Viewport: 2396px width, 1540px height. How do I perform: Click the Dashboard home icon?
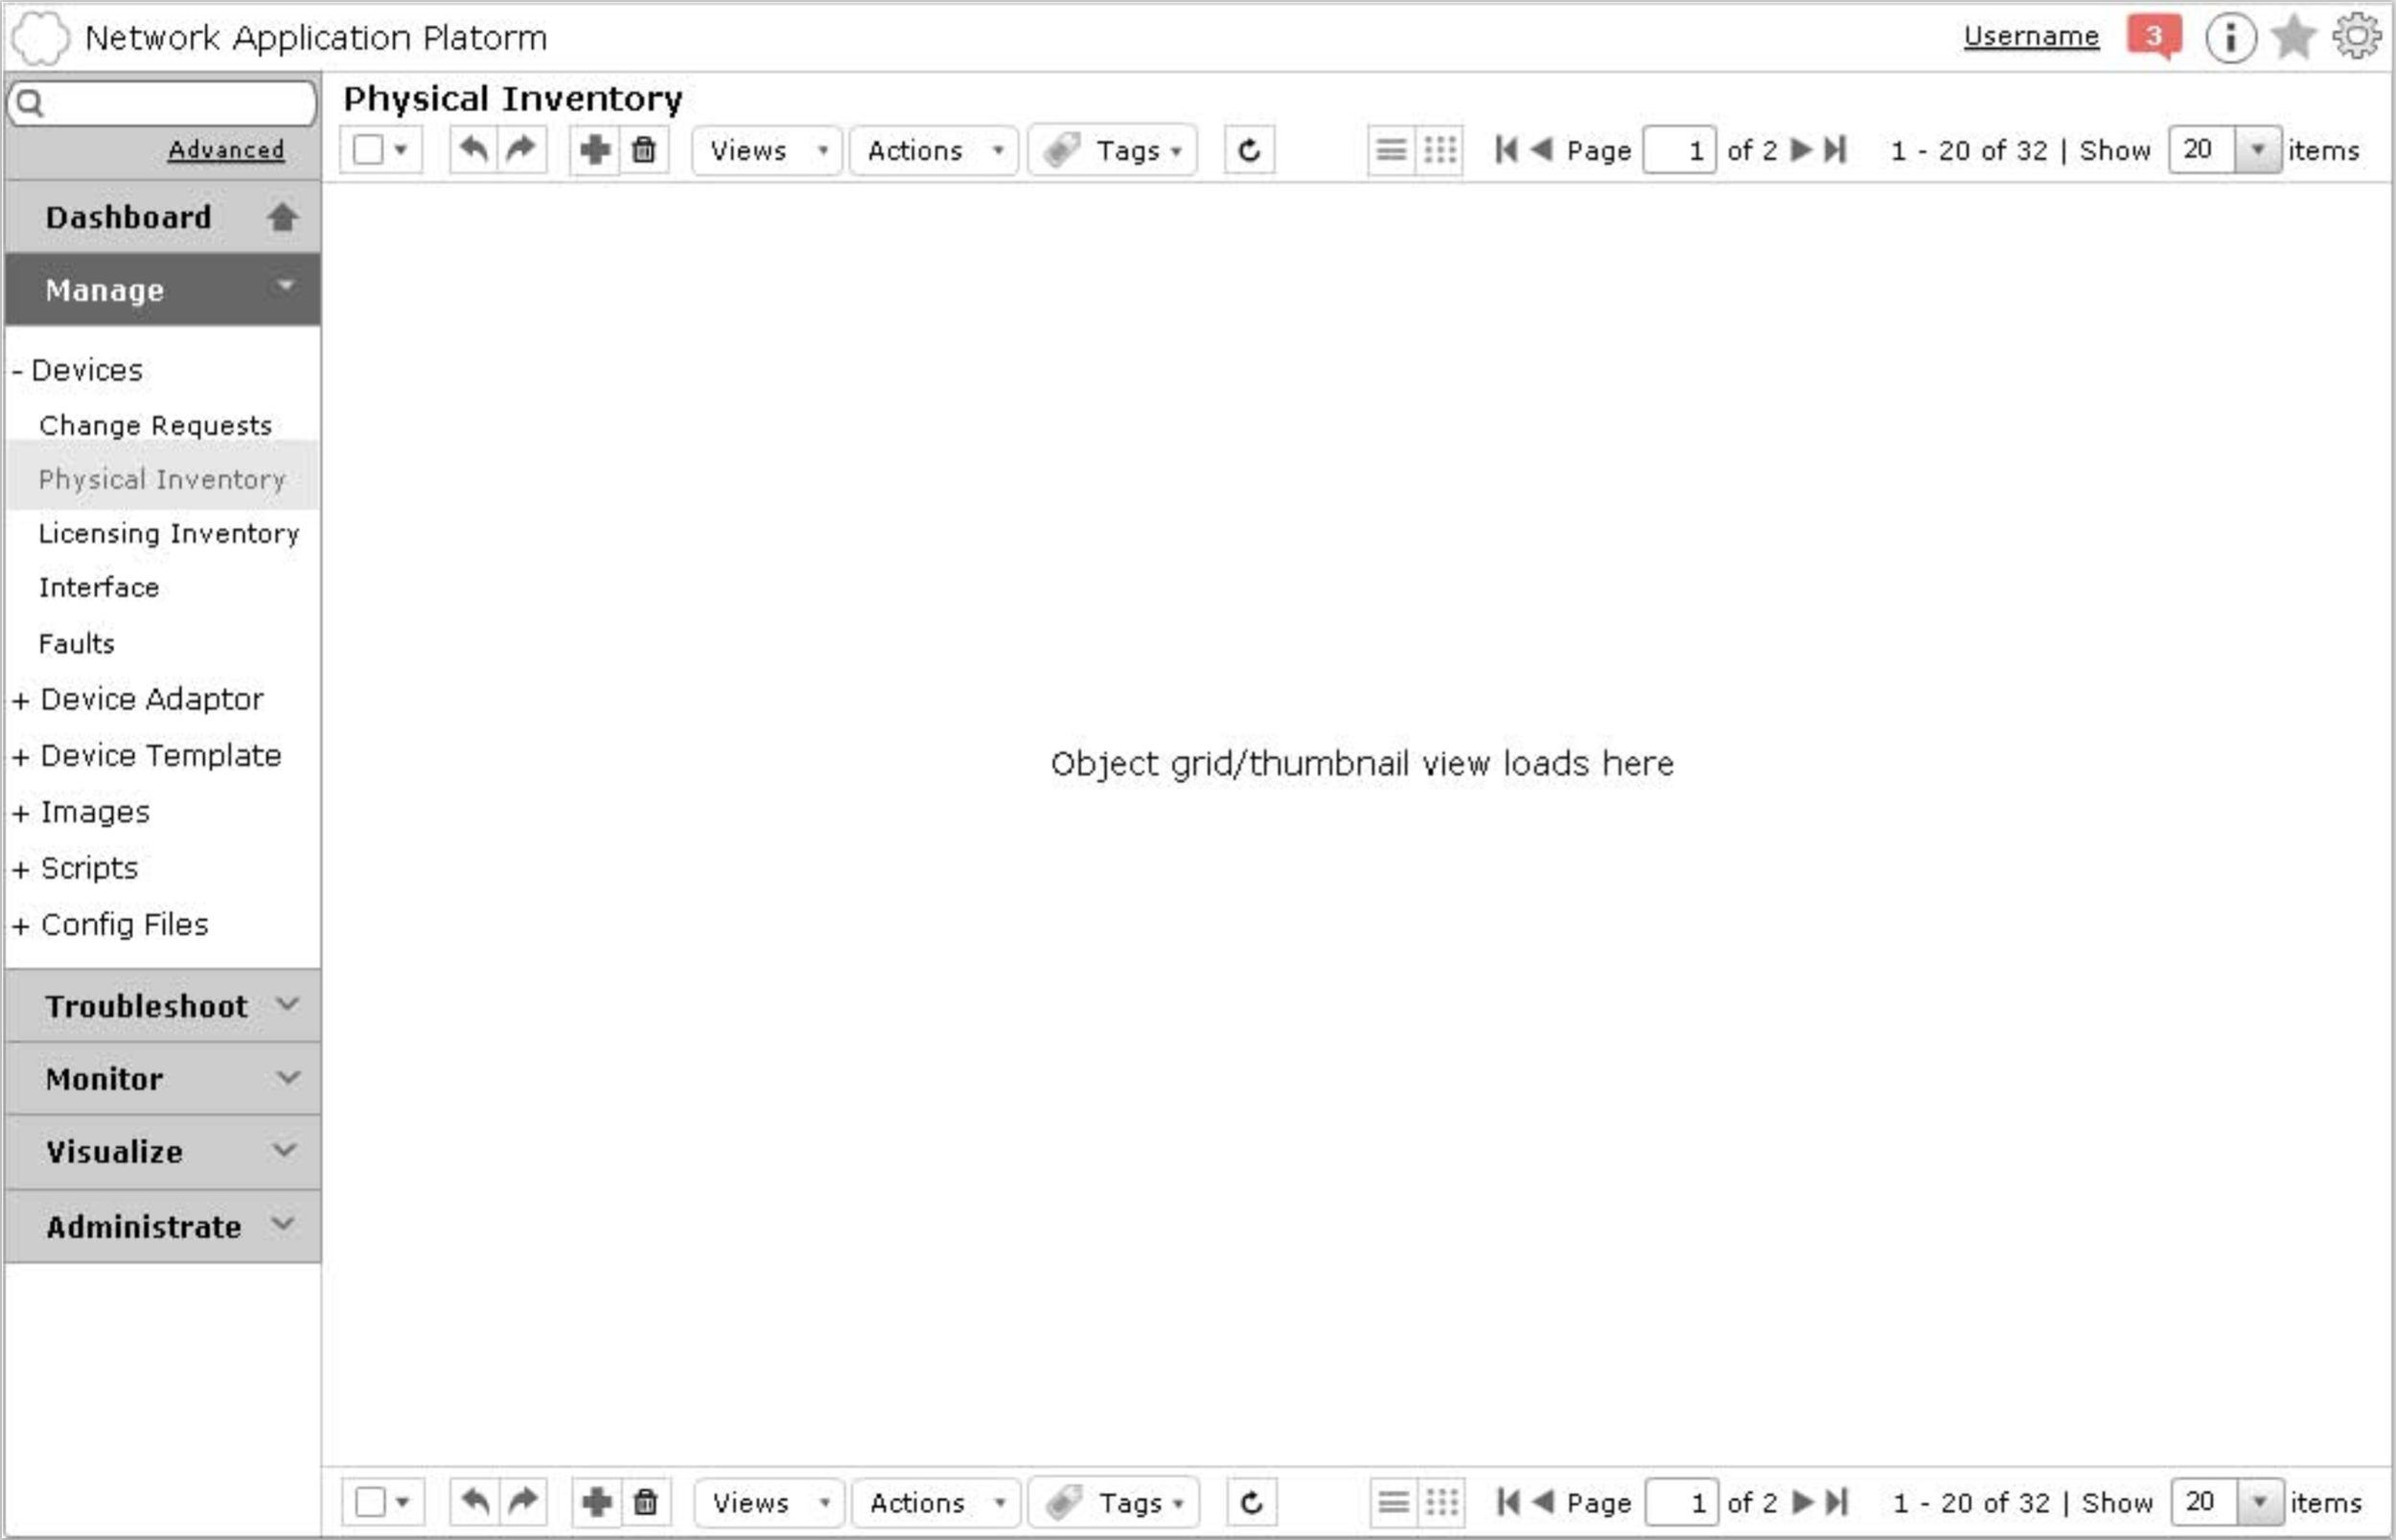tap(283, 217)
